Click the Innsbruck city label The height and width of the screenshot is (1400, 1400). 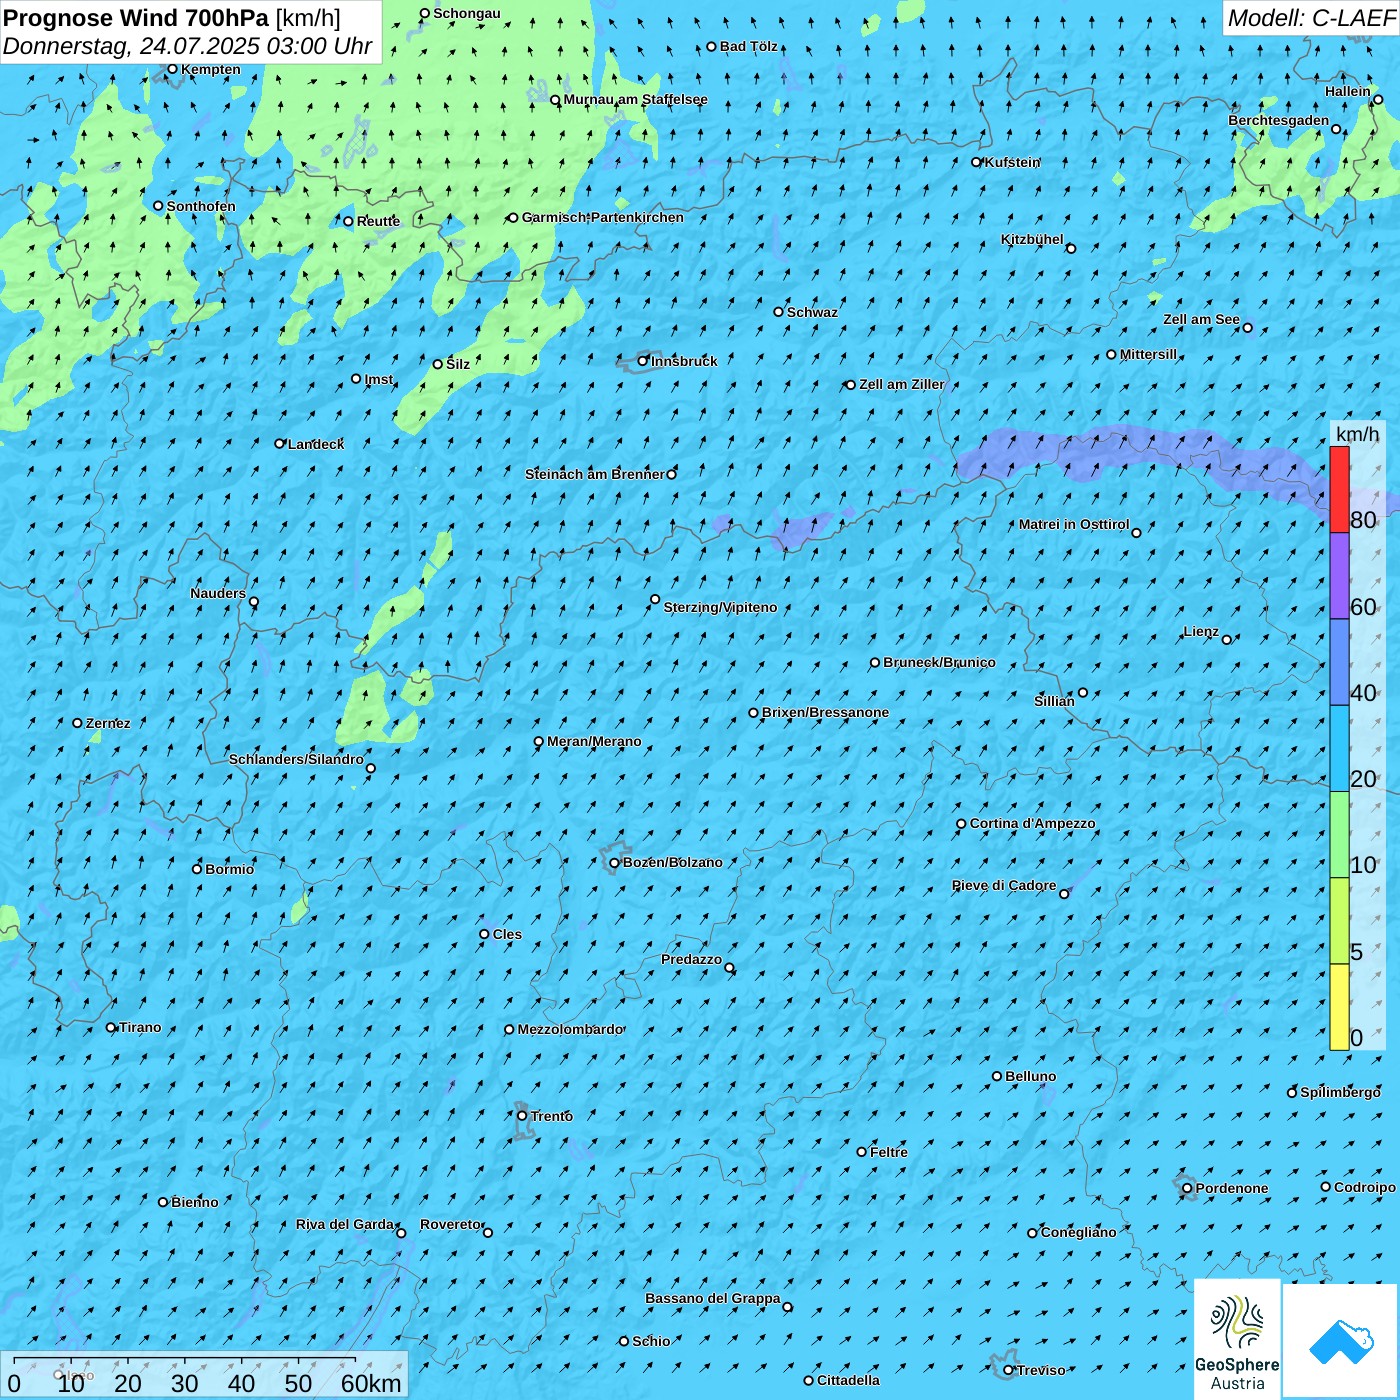[x=684, y=361]
